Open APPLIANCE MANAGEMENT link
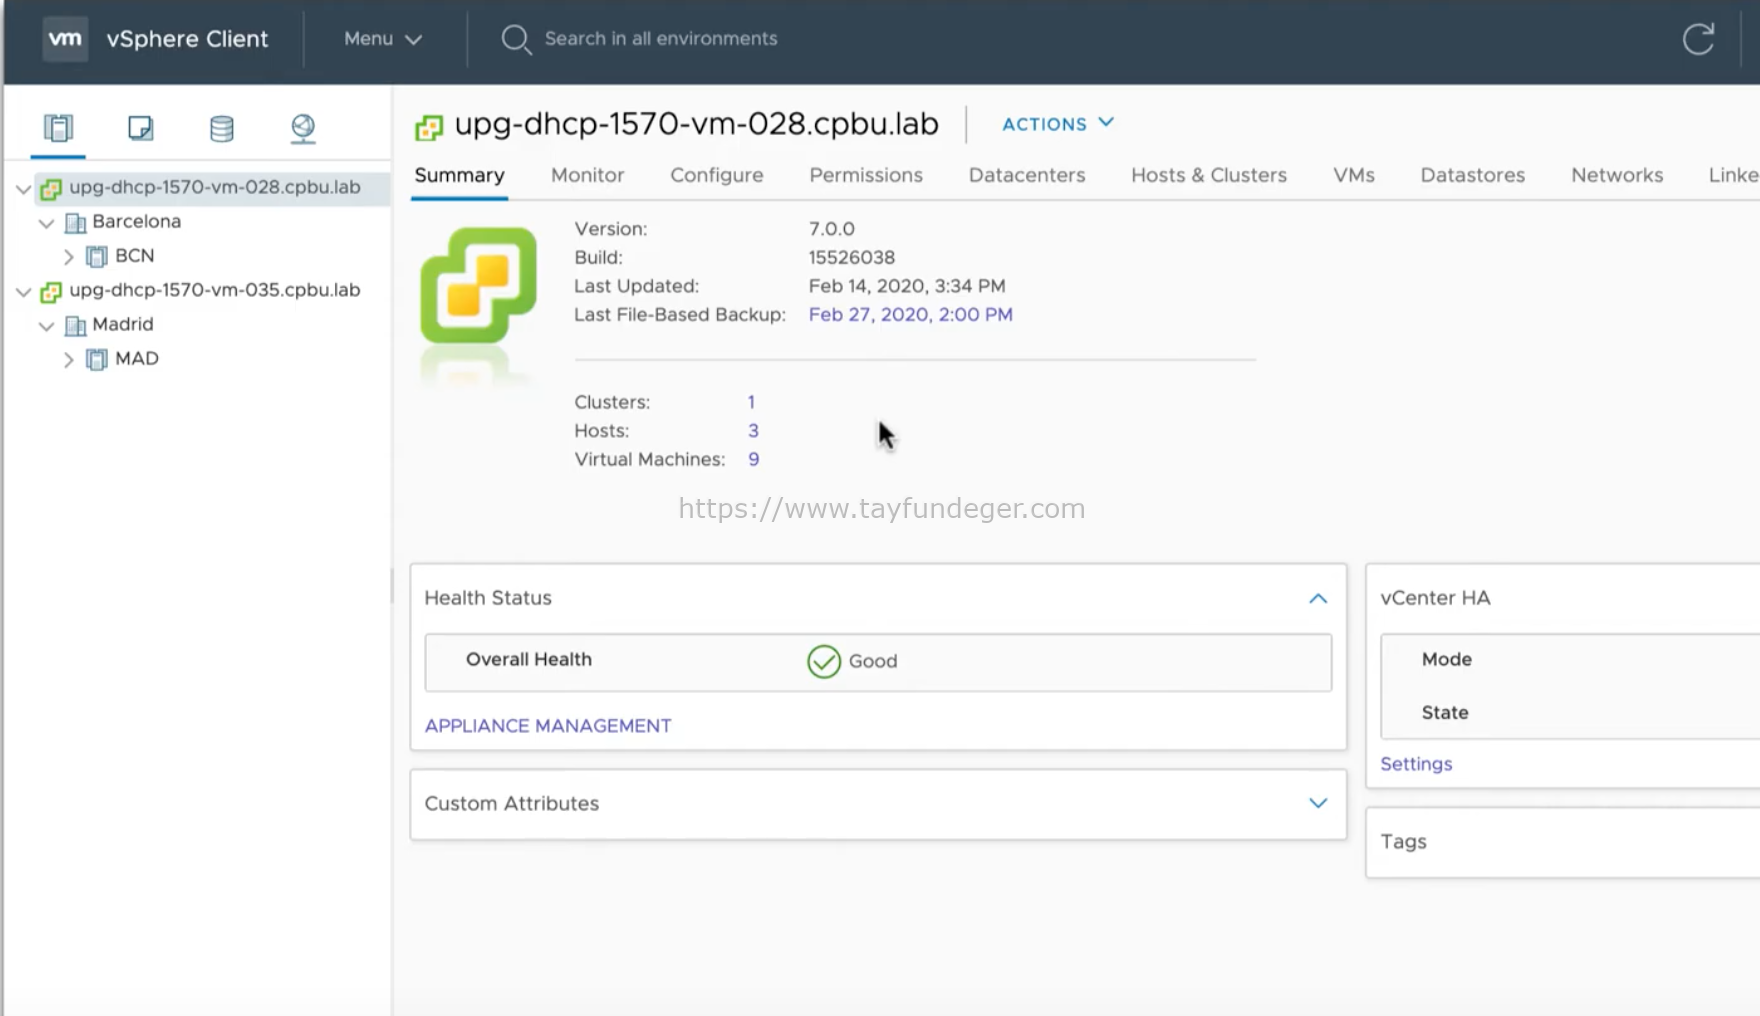The width and height of the screenshot is (1760, 1016). (548, 726)
